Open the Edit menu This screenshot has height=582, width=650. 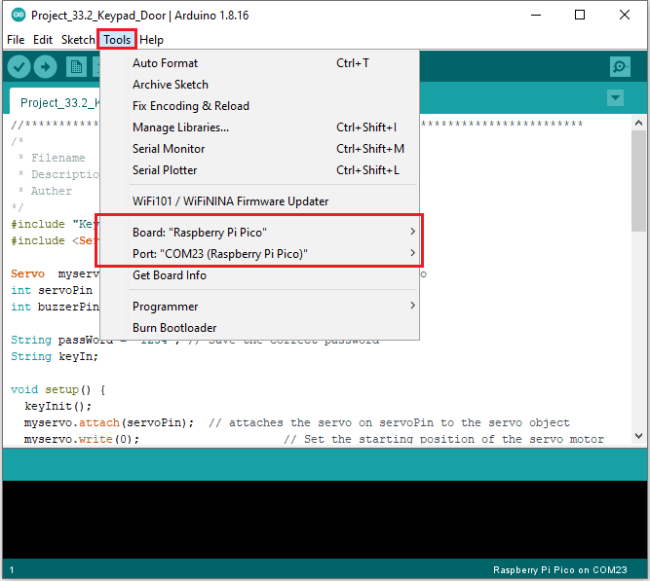(43, 40)
